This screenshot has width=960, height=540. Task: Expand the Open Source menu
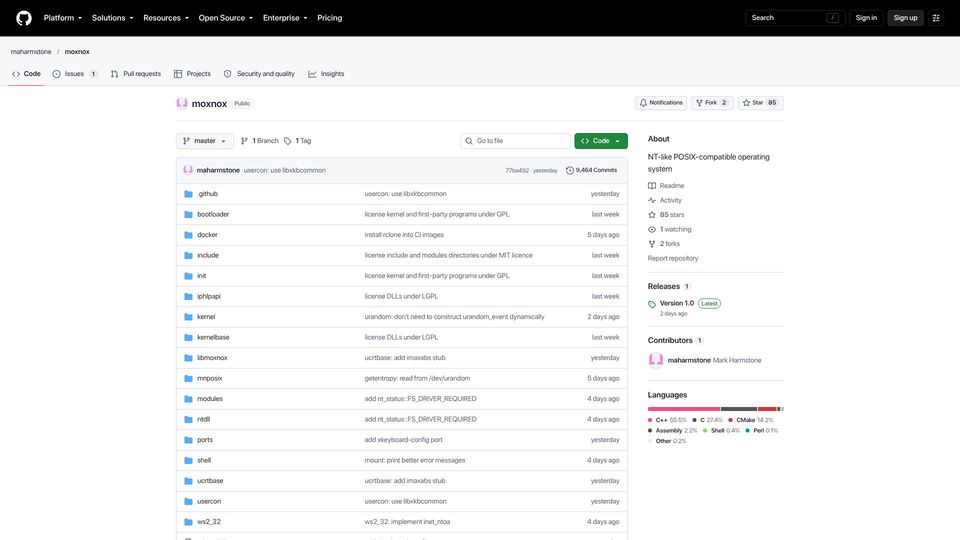point(225,18)
